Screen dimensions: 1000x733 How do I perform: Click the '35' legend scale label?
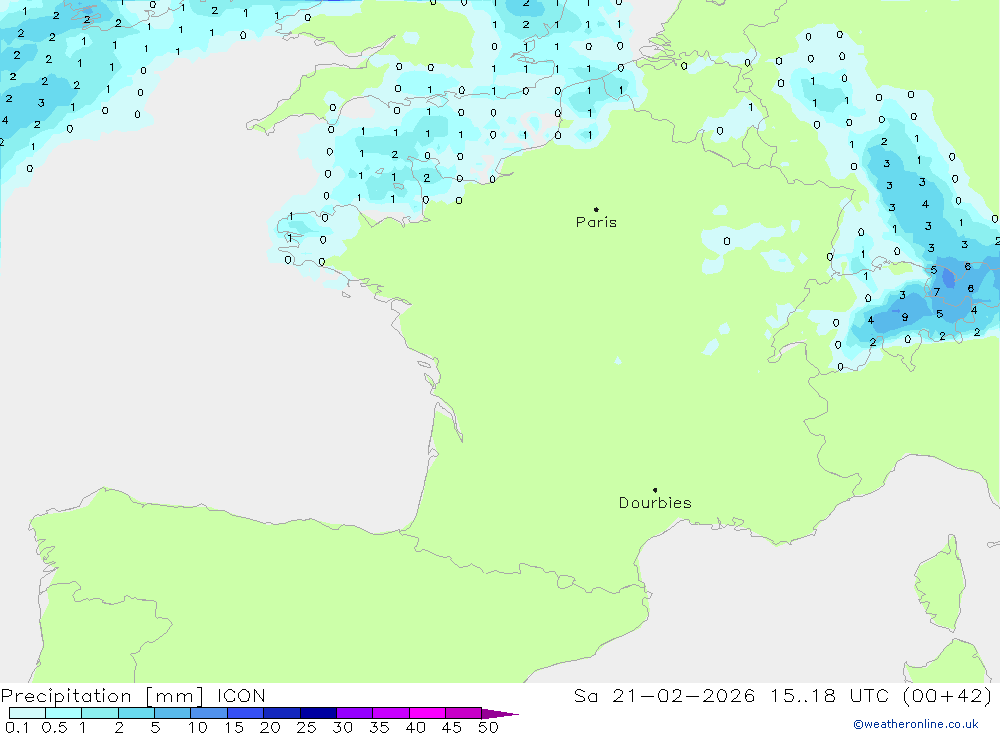[x=379, y=727]
